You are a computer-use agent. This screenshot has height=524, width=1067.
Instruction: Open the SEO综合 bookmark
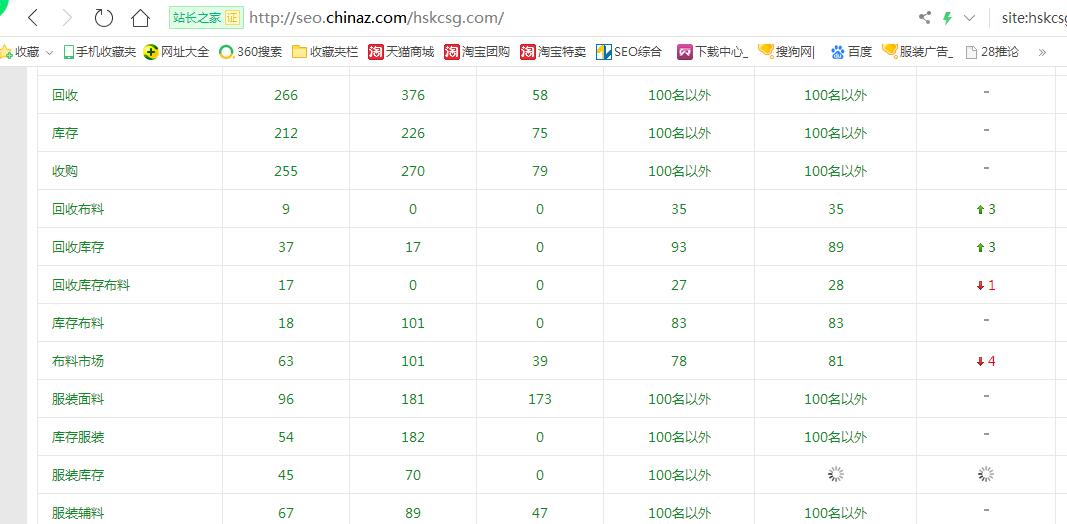[x=629, y=52]
